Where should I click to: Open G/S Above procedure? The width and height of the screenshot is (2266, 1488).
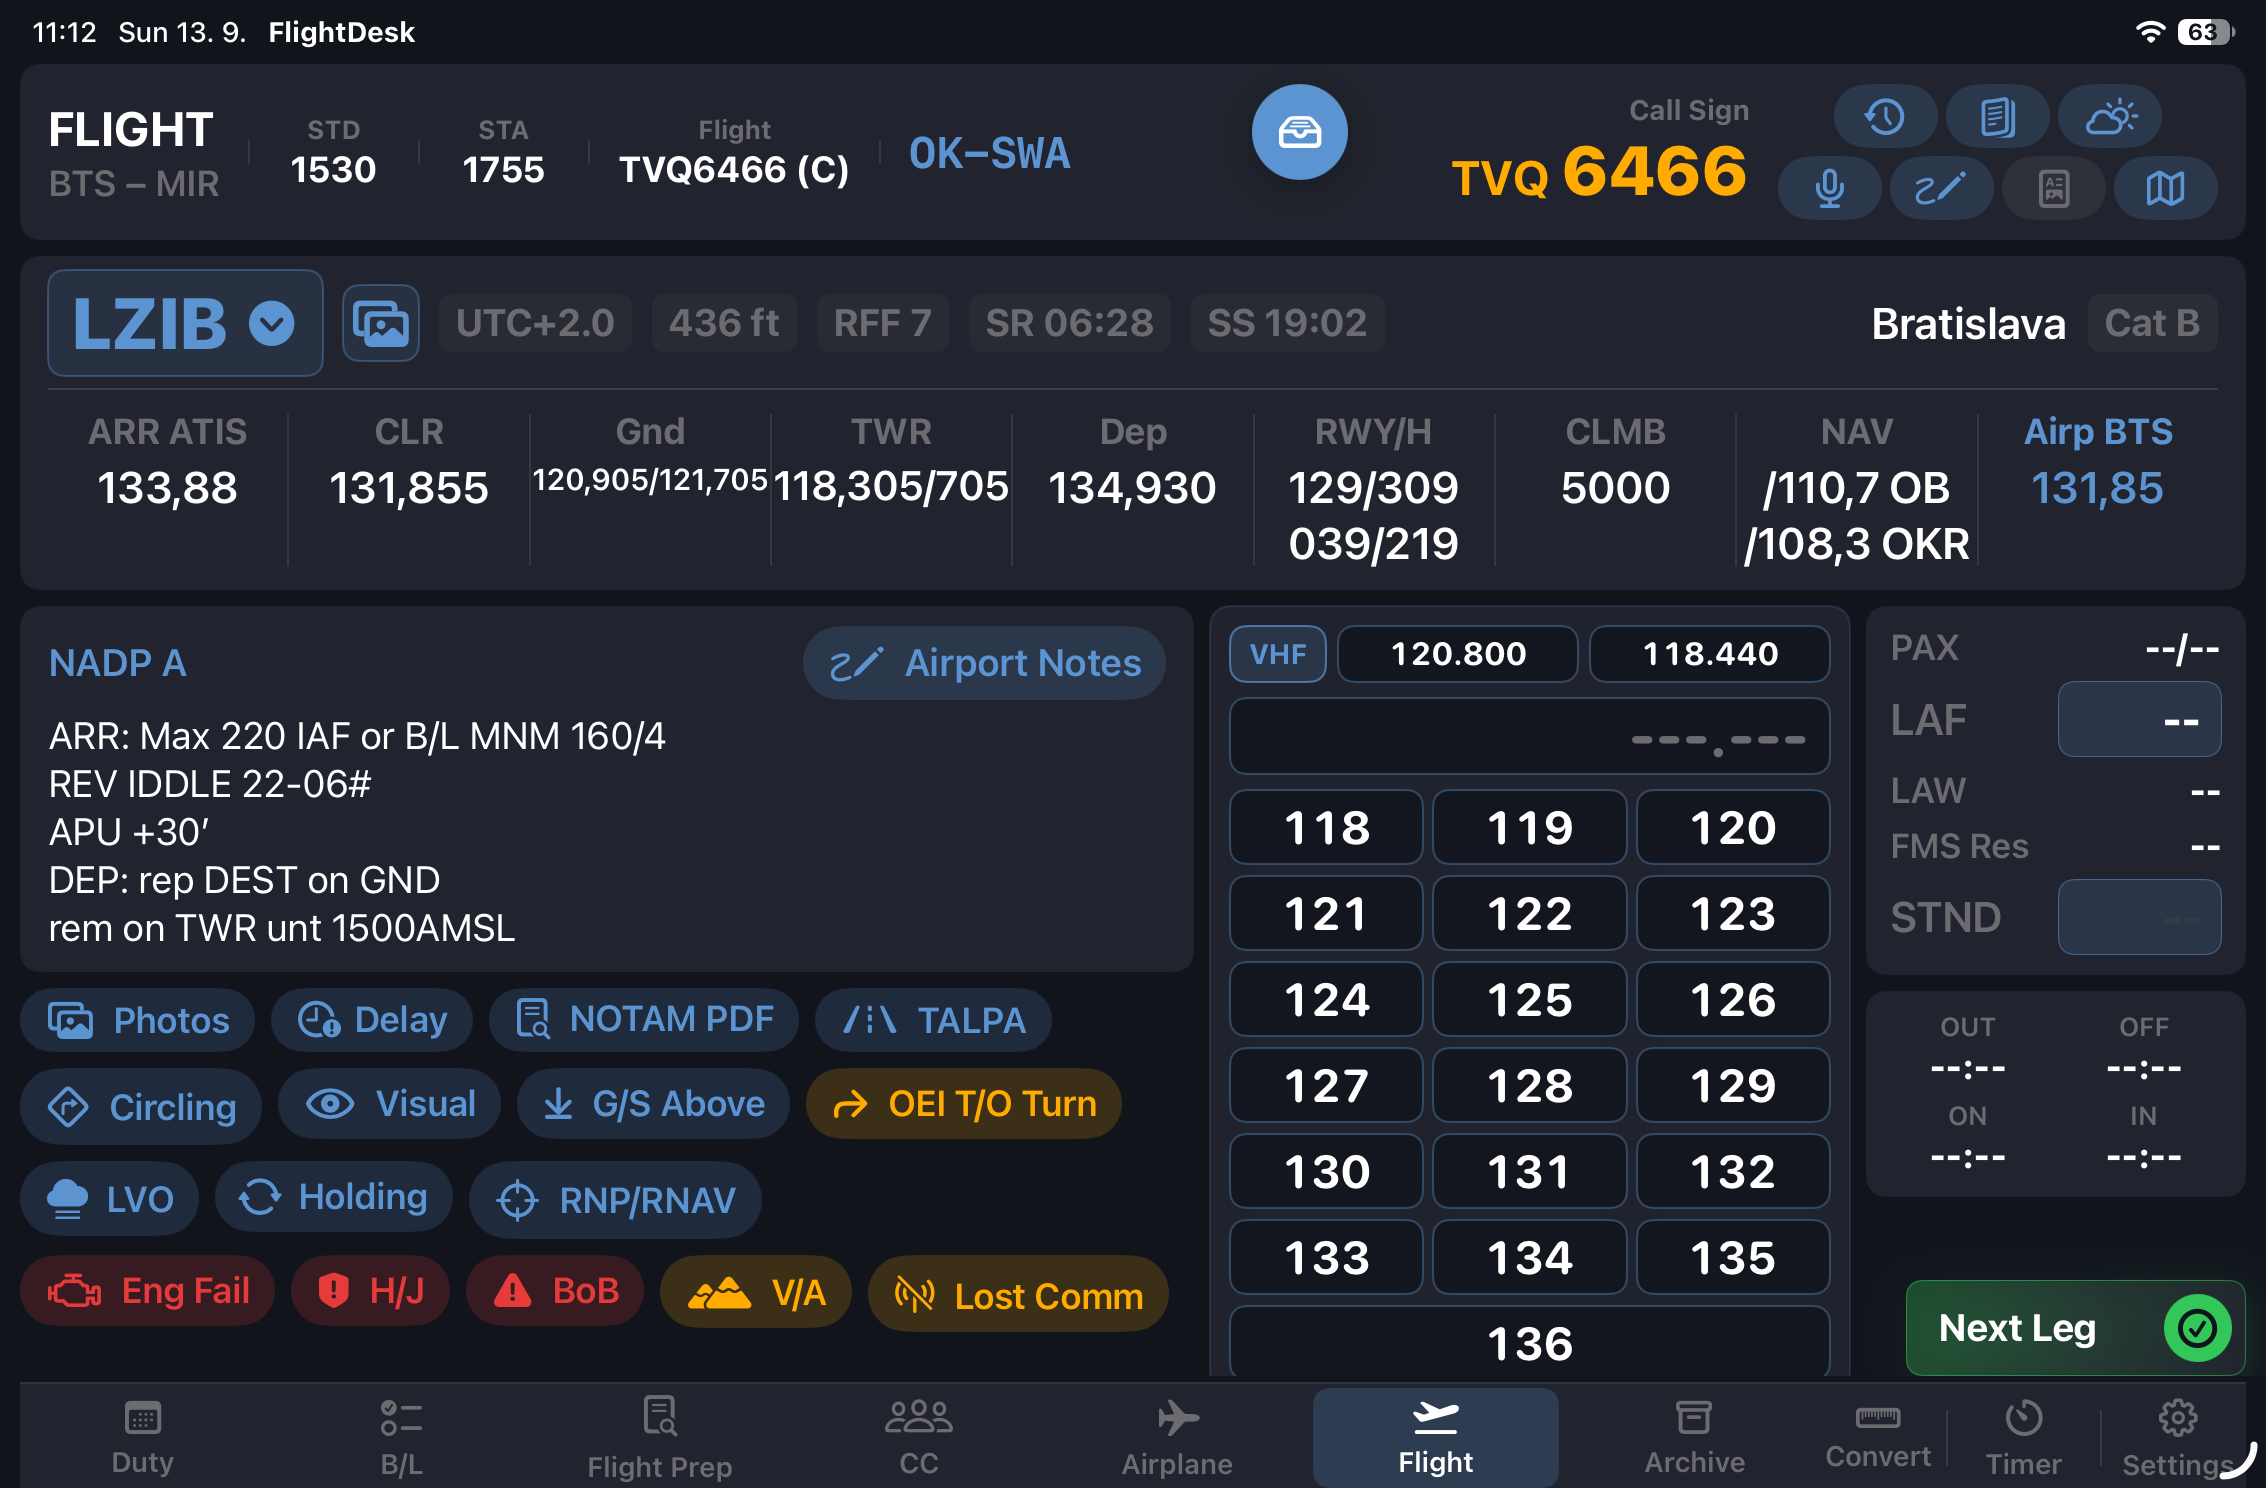[653, 1104]
